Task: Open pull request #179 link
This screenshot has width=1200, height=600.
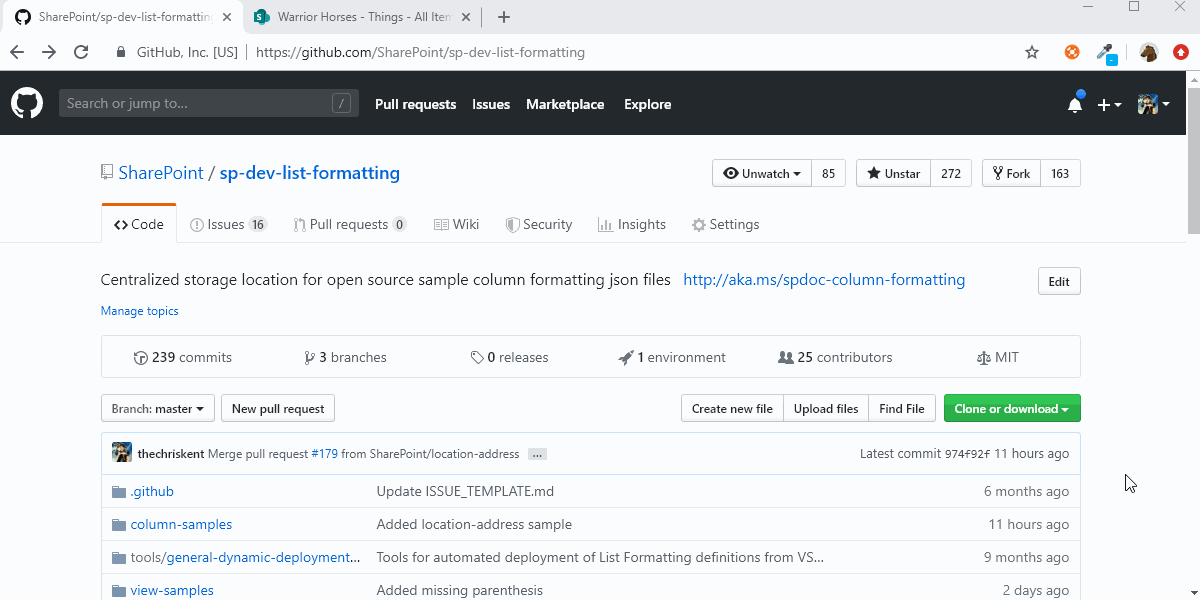Action: click(324, 454)
